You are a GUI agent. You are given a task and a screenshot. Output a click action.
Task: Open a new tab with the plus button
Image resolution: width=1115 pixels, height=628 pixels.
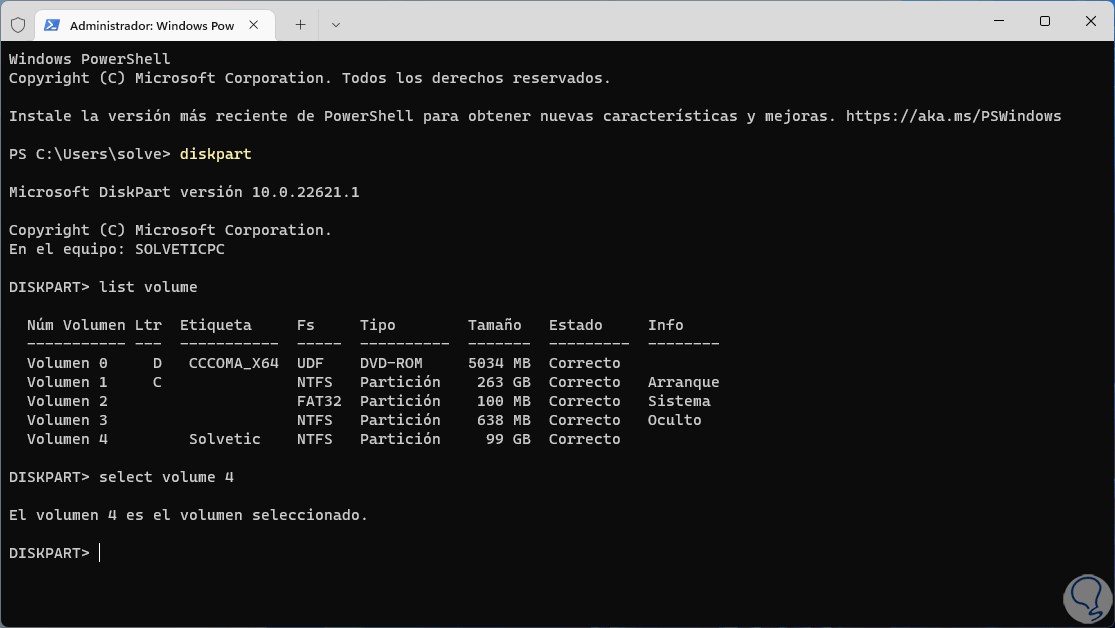click(301, 25)
